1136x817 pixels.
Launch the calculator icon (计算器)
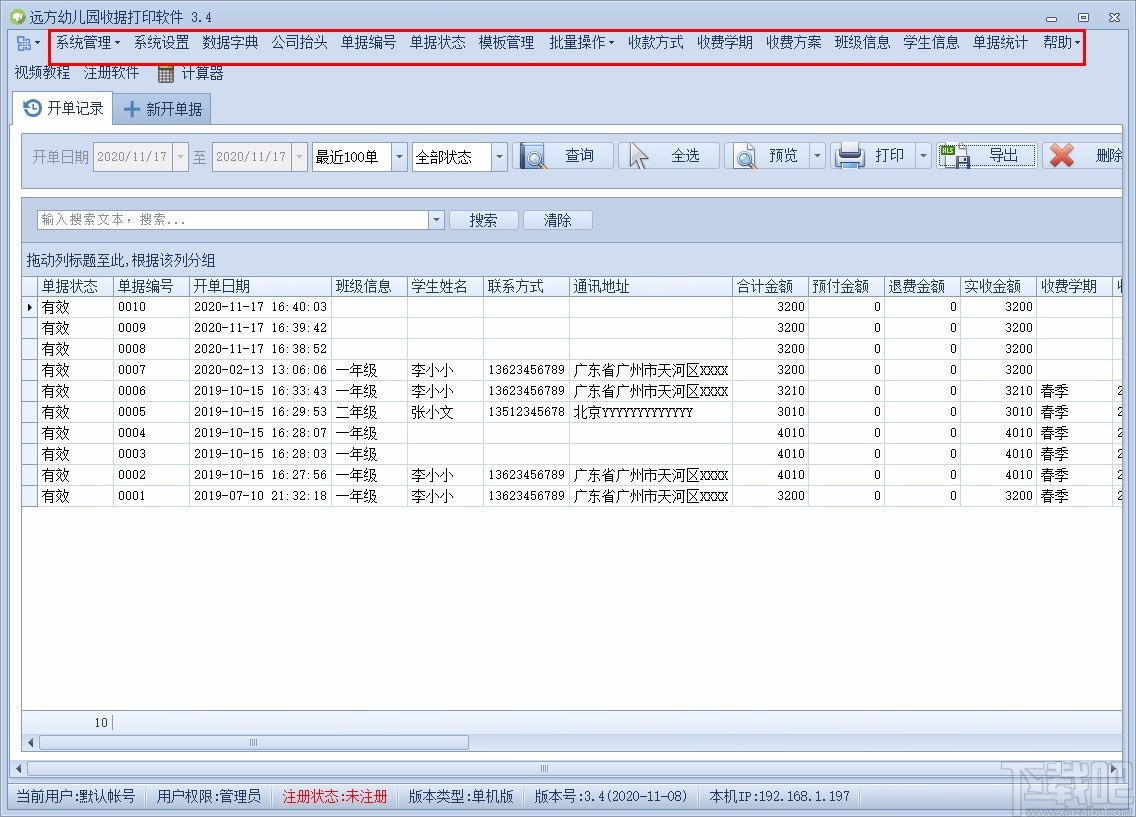[x=166, y=73]
